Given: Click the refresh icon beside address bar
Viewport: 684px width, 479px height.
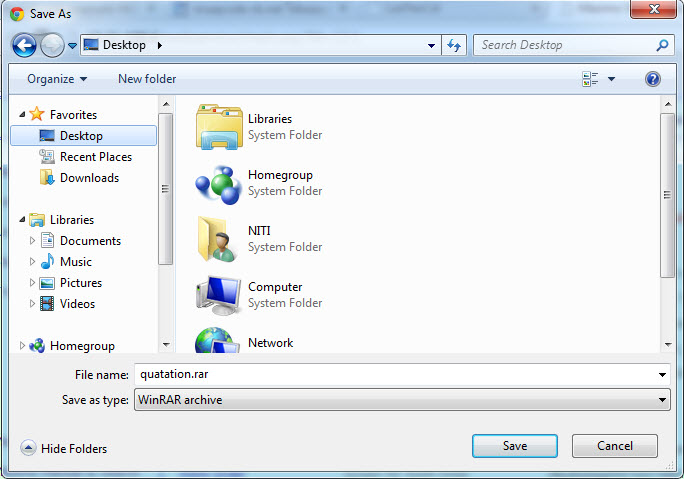Looking at the screenshot, I should tap(454, 45).
